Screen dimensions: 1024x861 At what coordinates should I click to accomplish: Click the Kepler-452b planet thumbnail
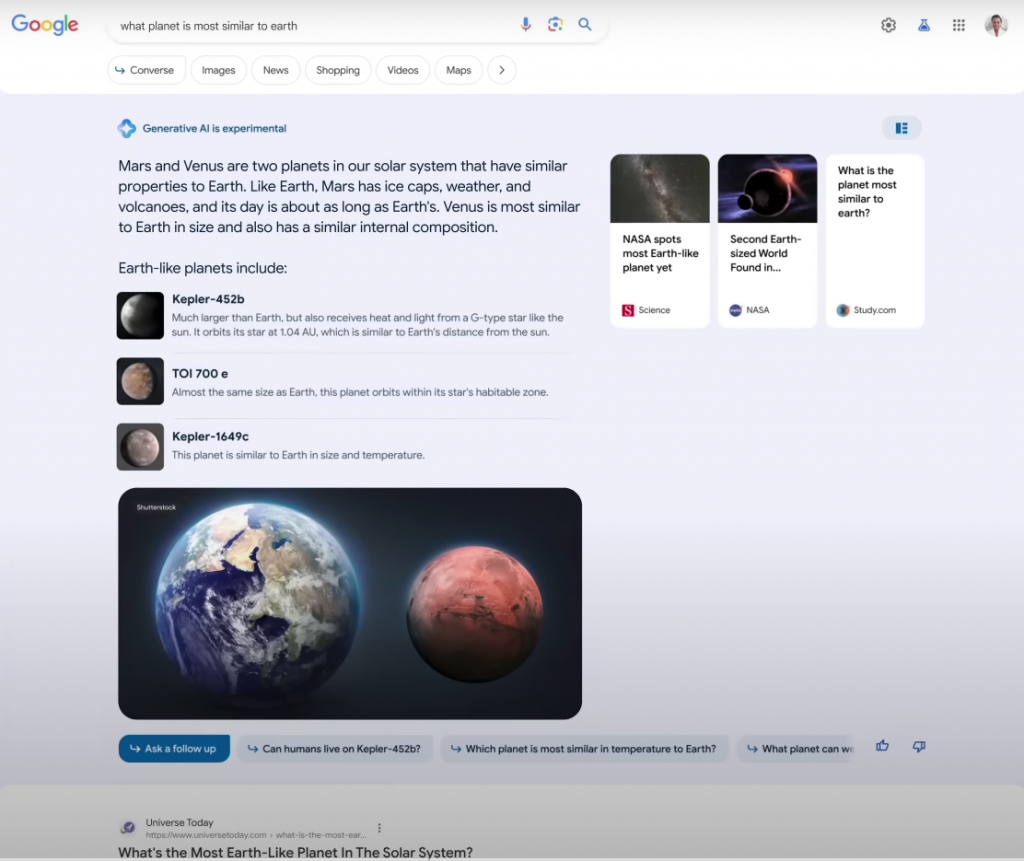(x=140, y=316)
